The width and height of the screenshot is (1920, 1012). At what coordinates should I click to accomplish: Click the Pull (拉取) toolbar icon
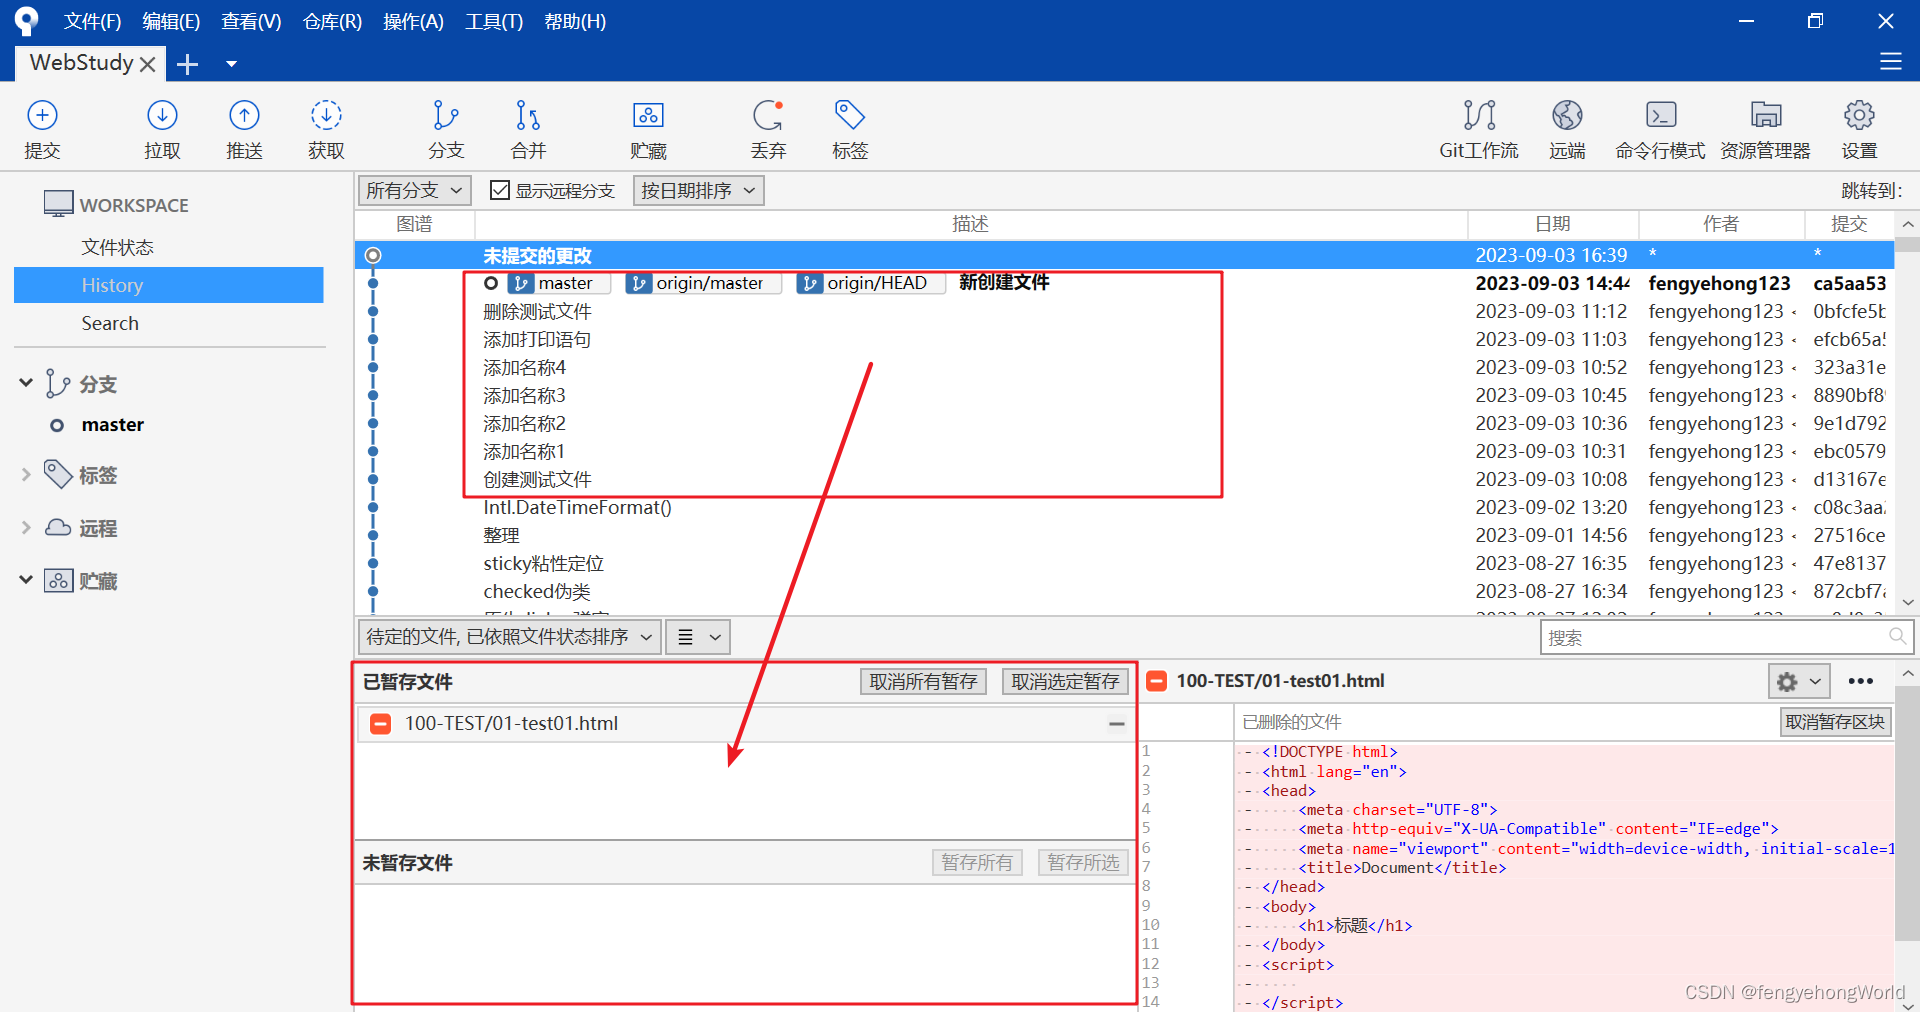click(162, 129)
